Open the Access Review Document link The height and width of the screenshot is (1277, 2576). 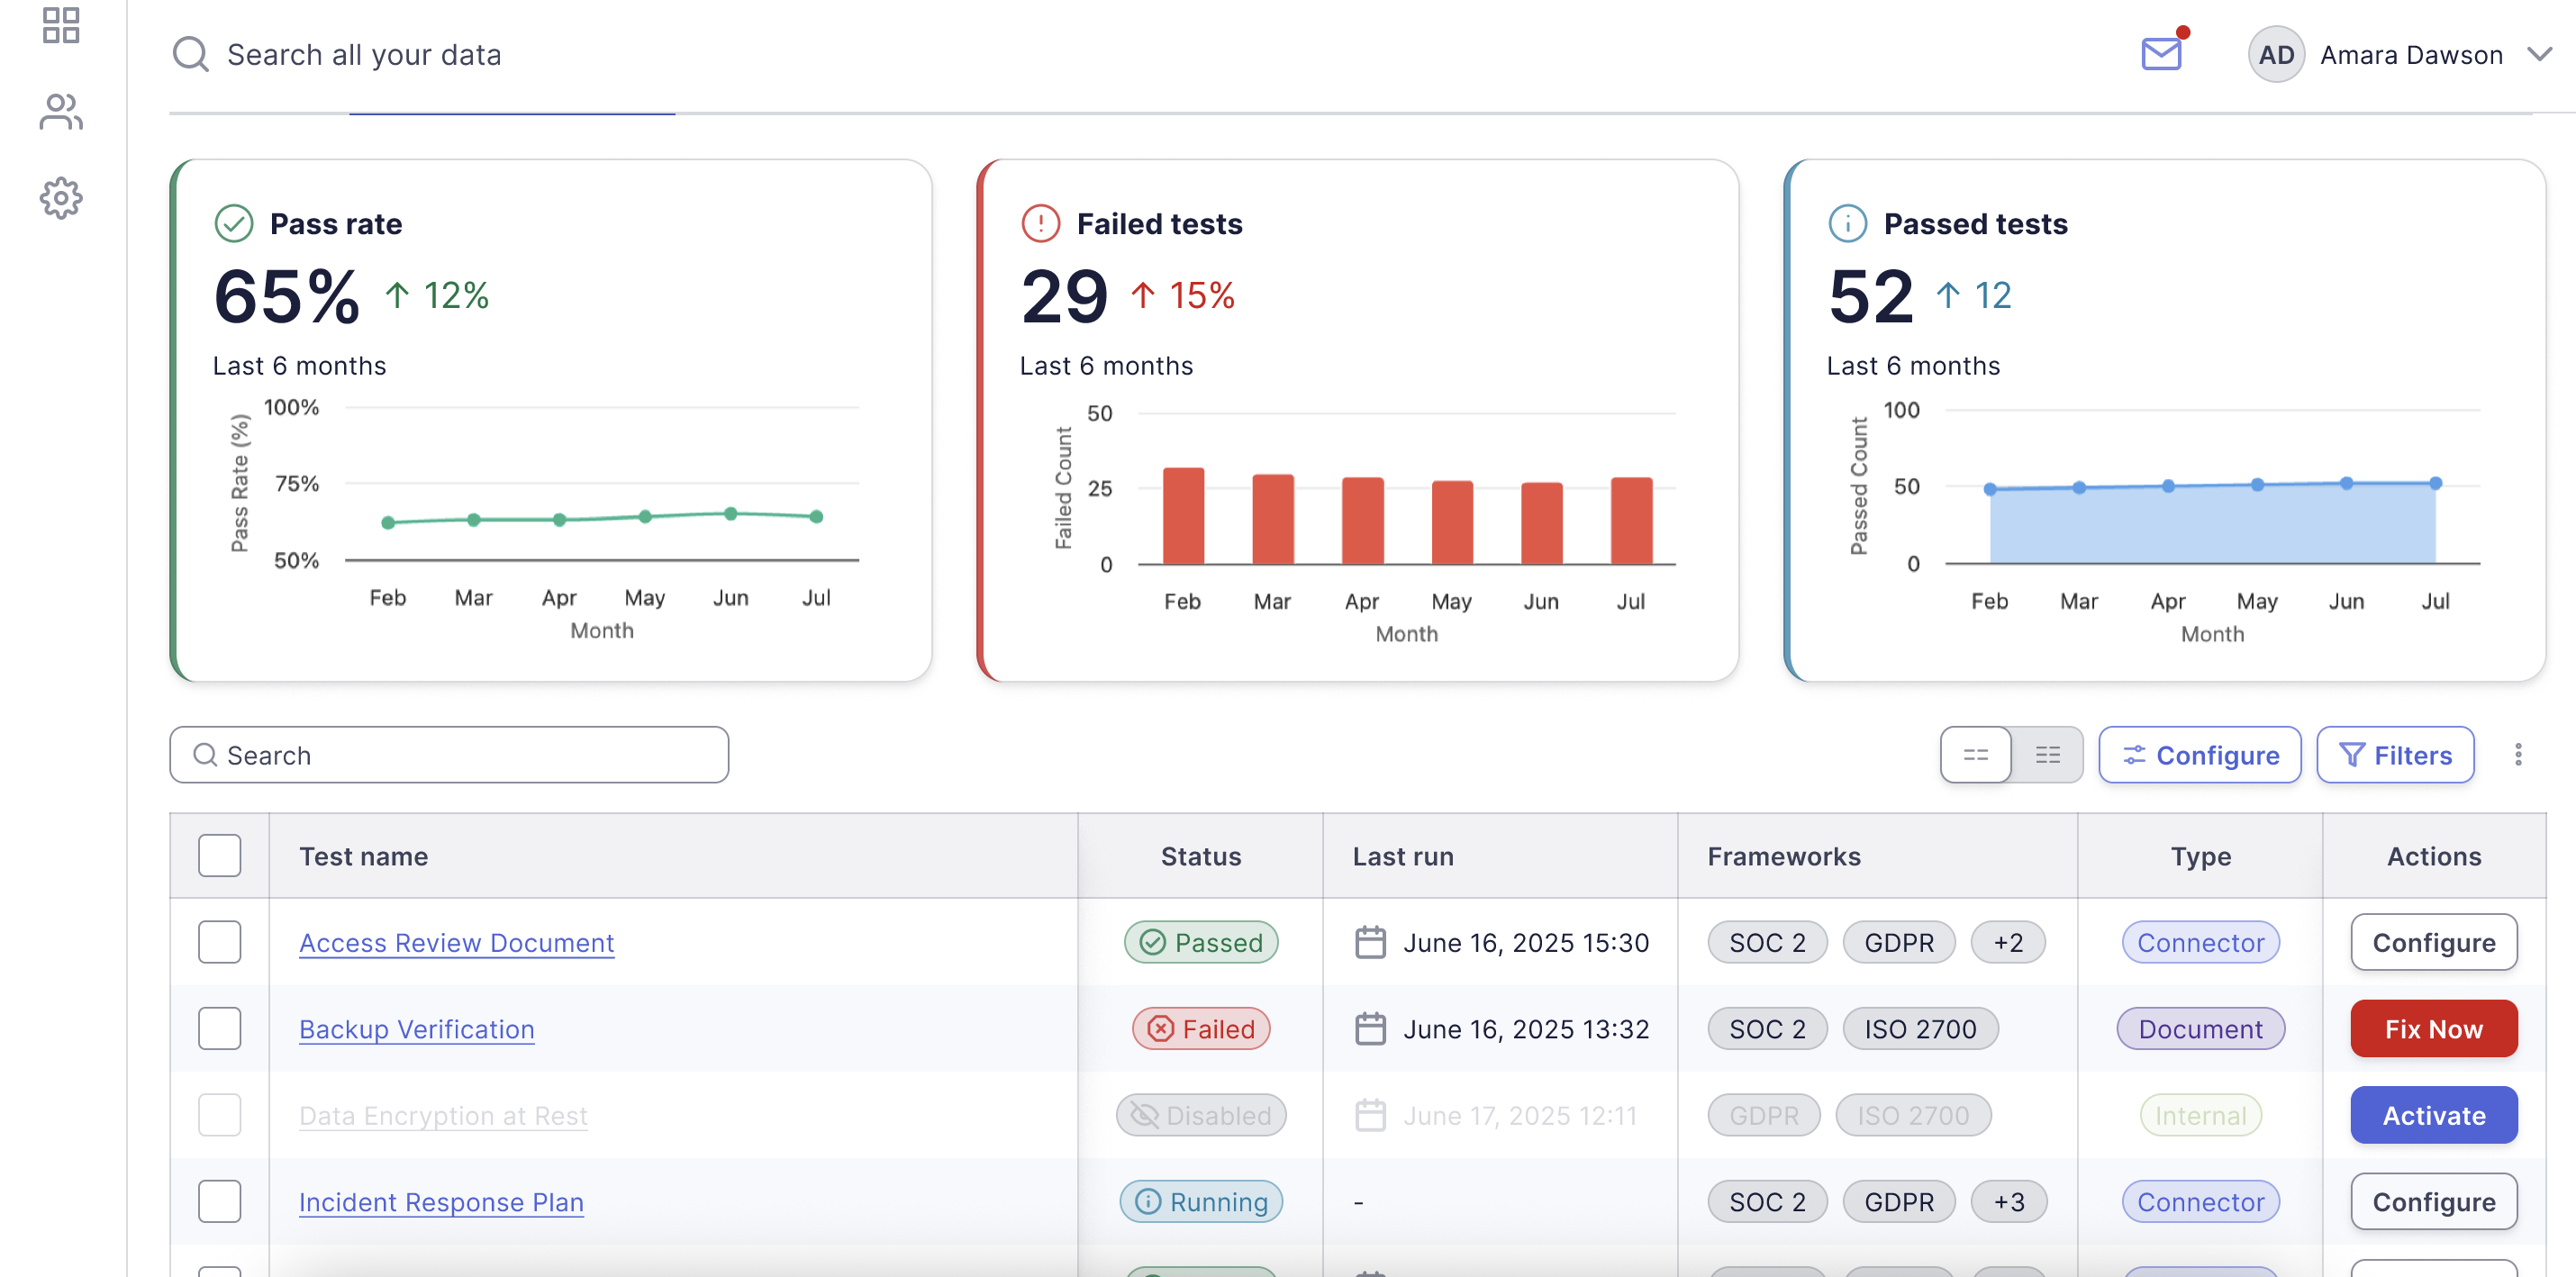(x=456, y=942)
